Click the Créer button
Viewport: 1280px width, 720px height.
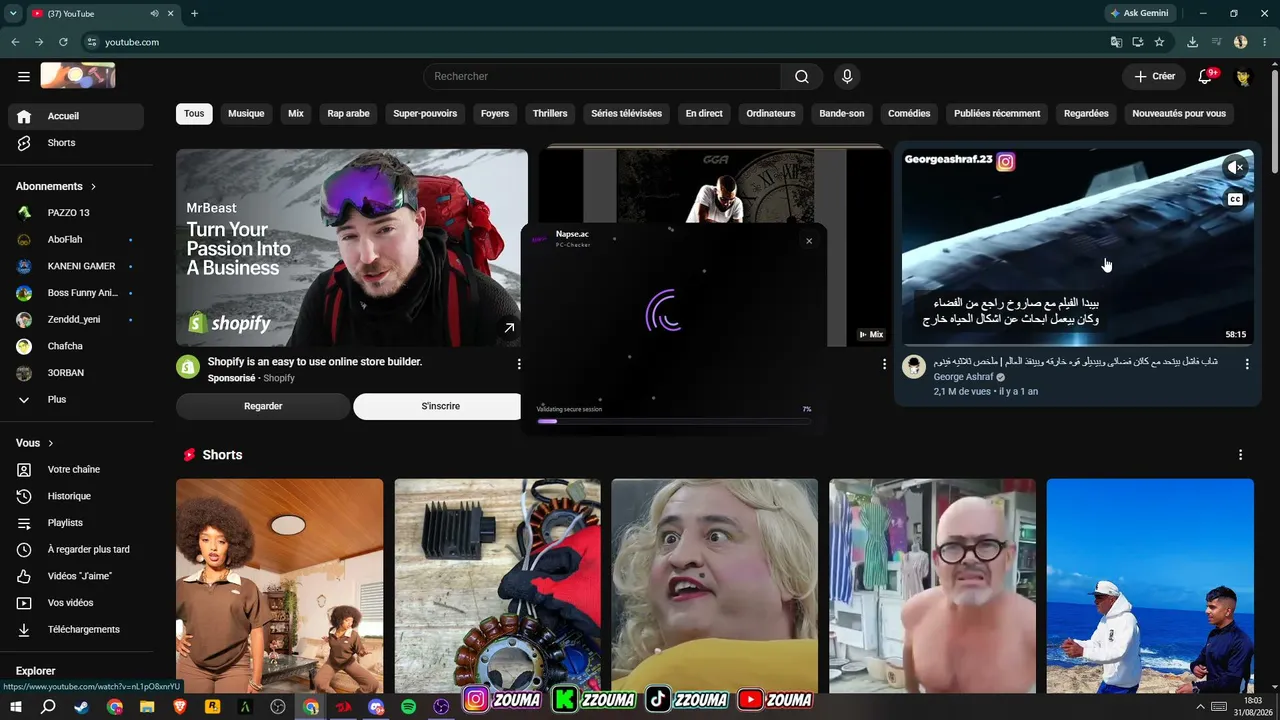(x=1154, y=76)
